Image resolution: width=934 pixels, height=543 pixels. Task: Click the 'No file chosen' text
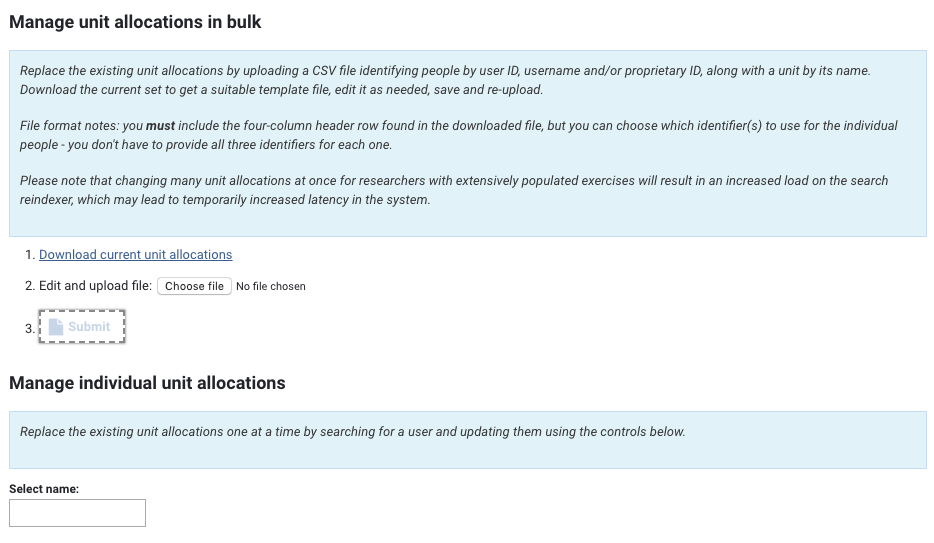271,286
